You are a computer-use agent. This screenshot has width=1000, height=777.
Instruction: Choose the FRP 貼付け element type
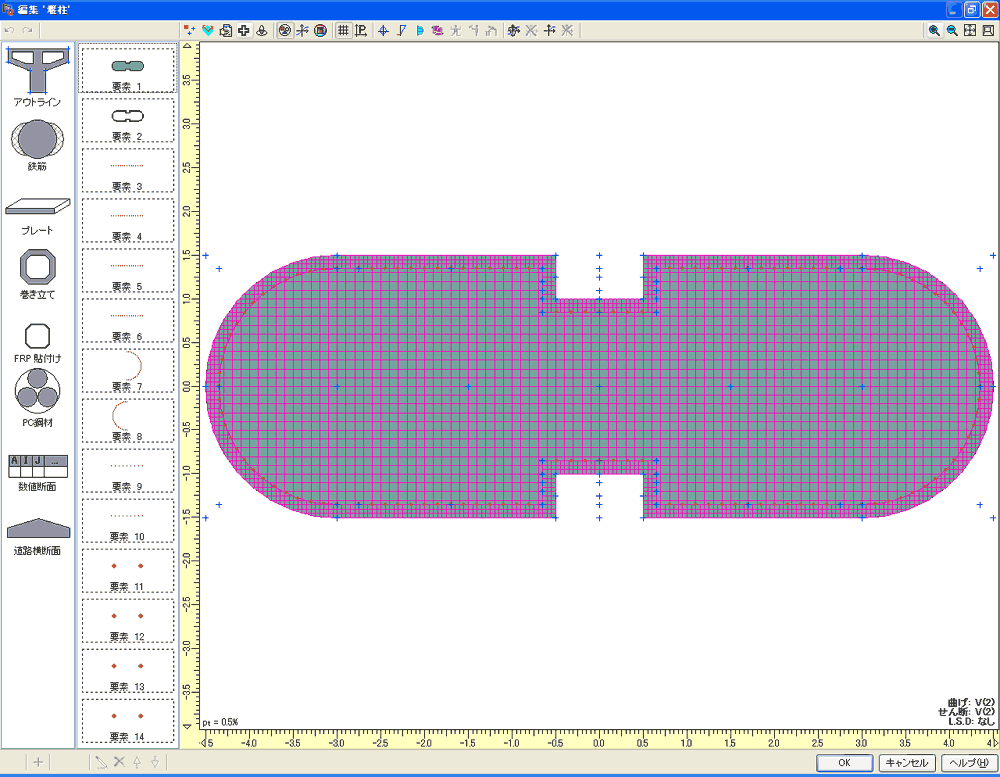(38, 343)
